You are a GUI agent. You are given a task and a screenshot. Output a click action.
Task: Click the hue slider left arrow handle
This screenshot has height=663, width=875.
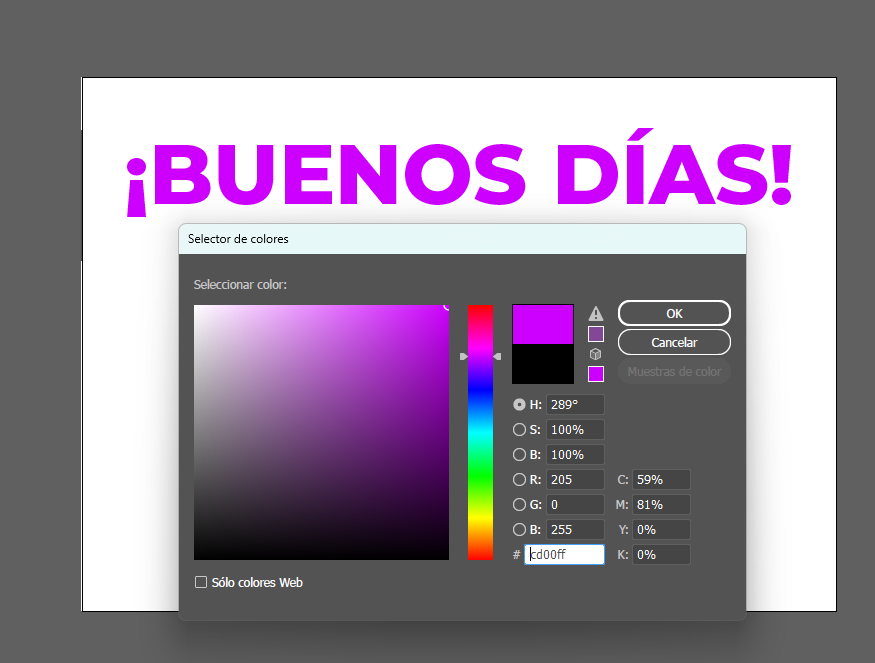click(x=463, y=356)
